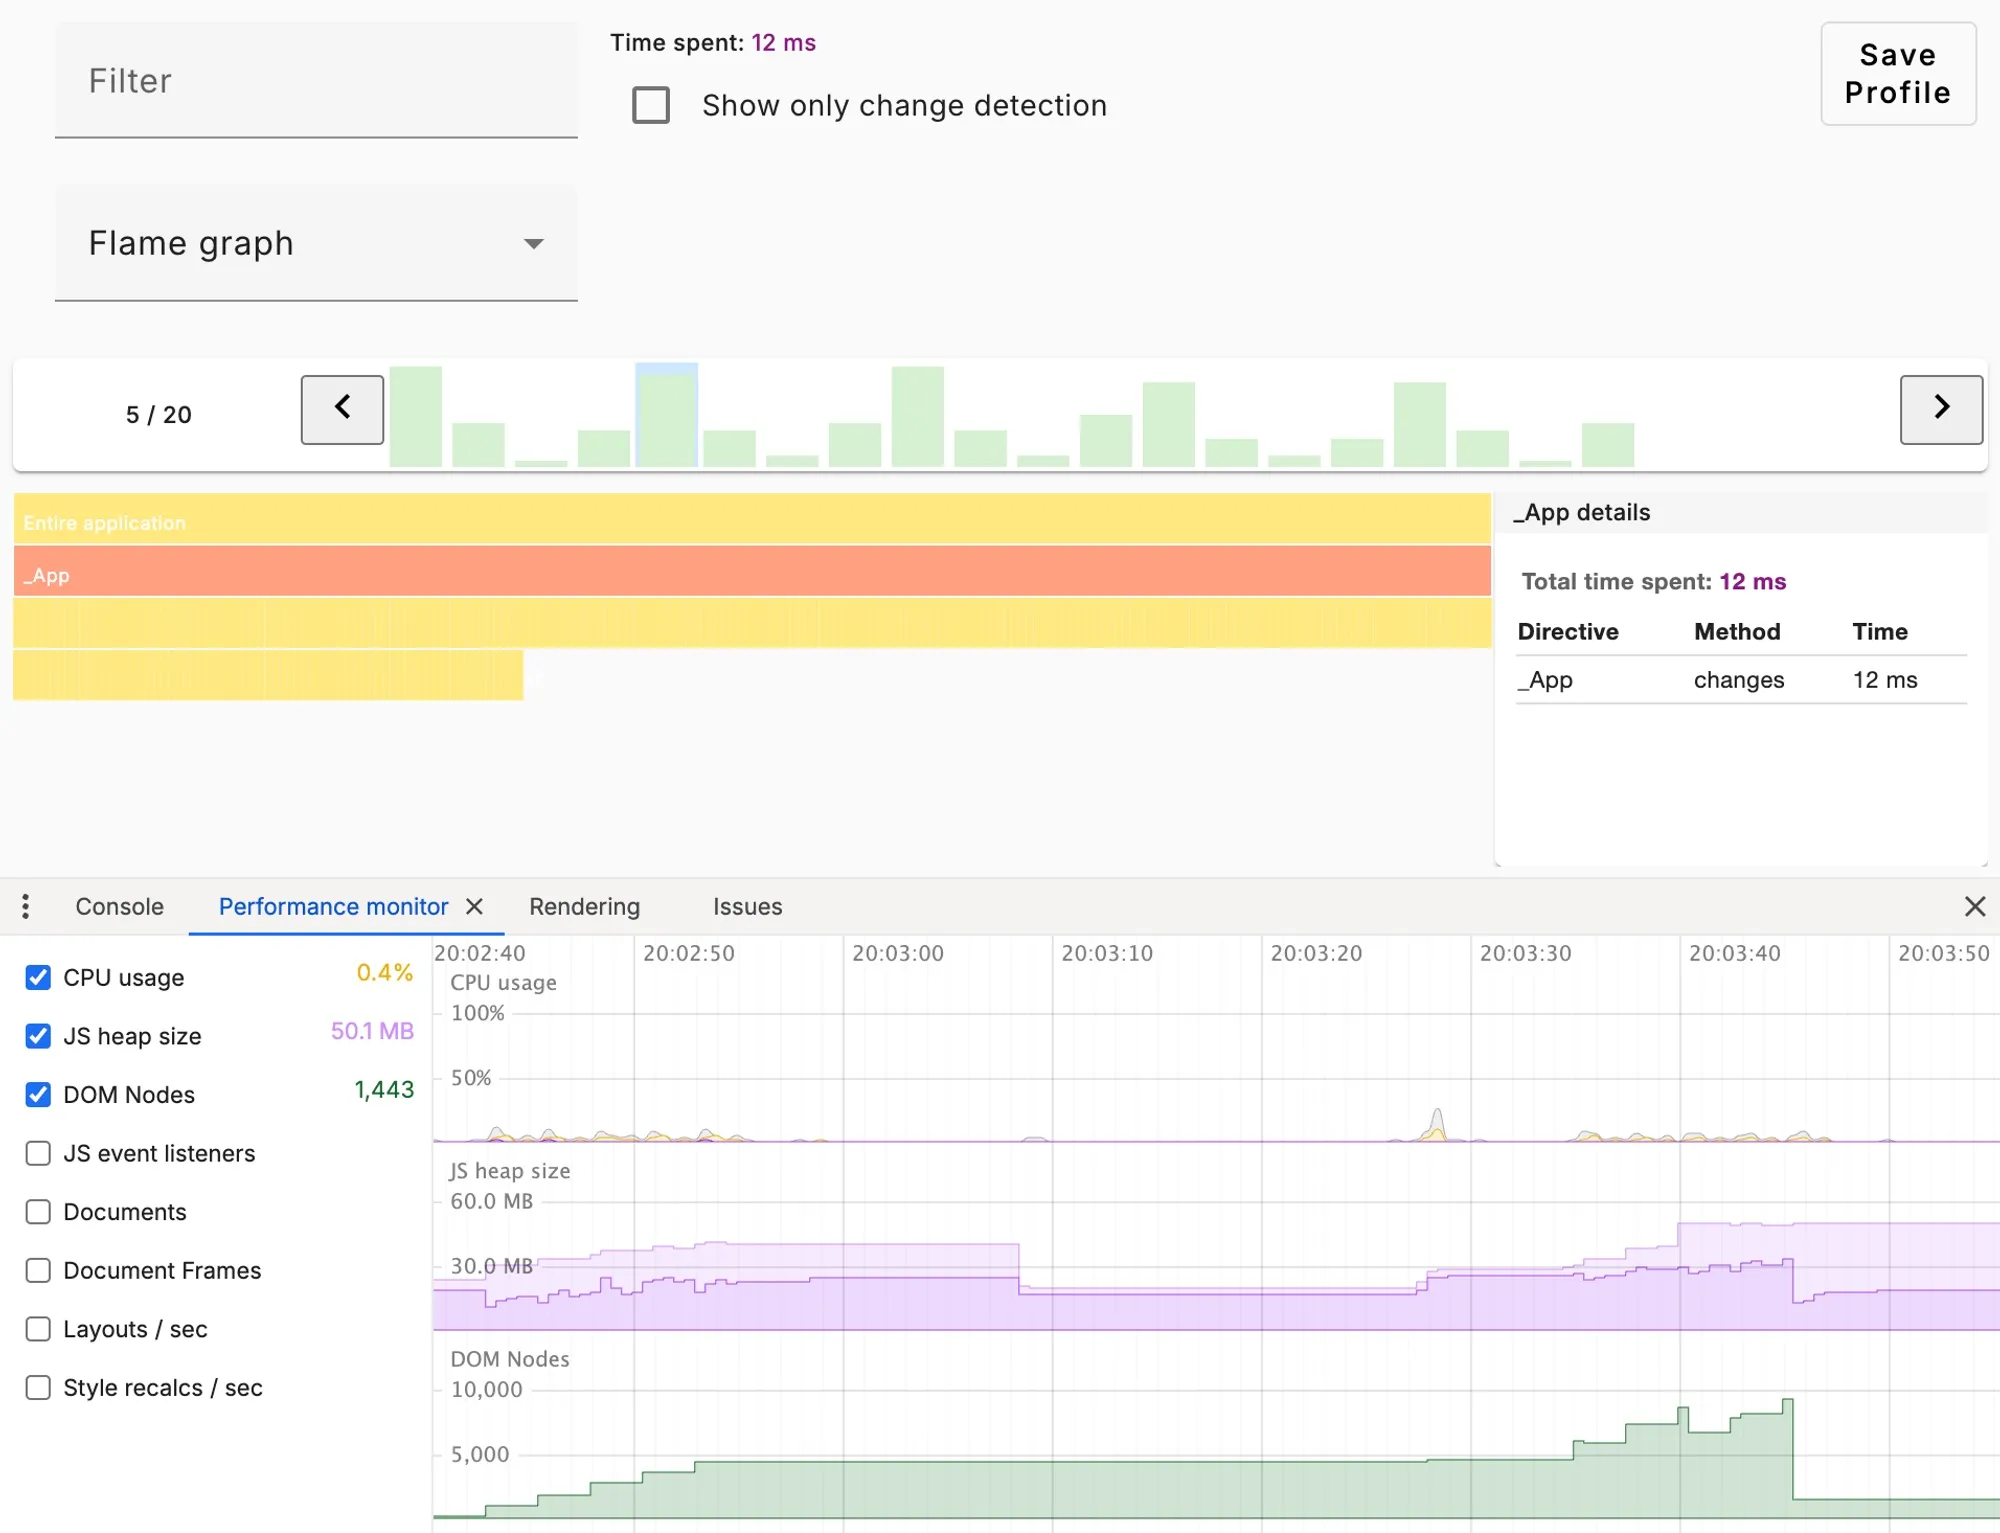Navigate to the next frame with right arrow
Screen dimensions: 2000x1533
[x=1941, y=409]
